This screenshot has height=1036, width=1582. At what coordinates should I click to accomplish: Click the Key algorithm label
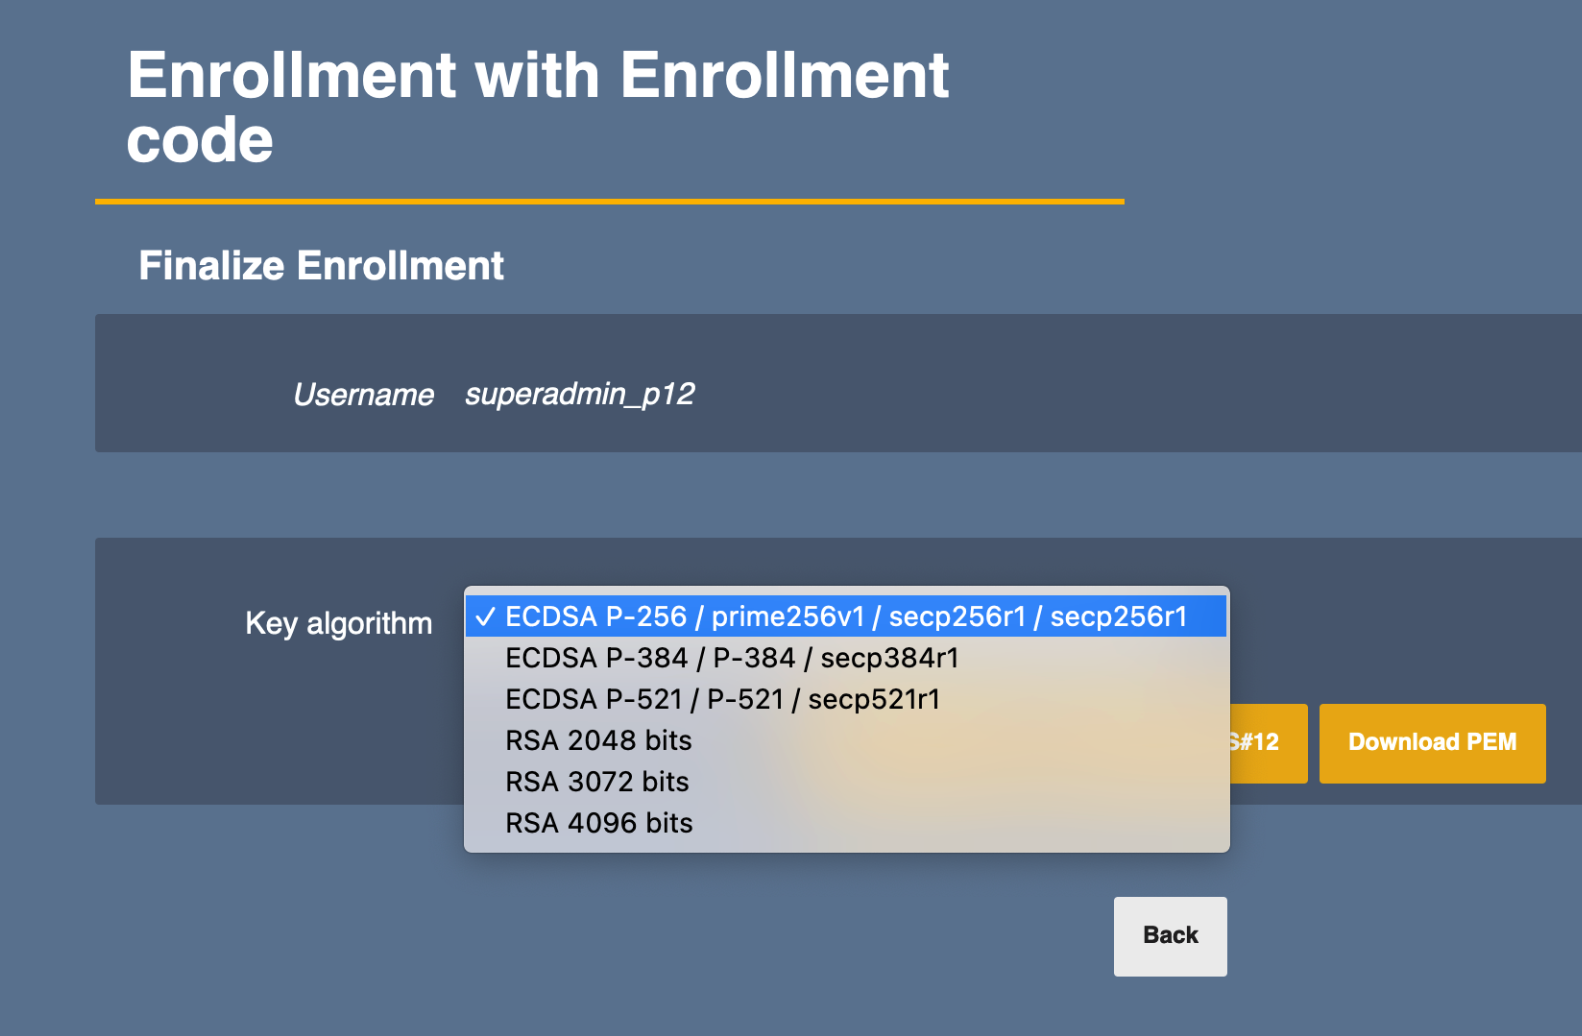tap(338, 623)
